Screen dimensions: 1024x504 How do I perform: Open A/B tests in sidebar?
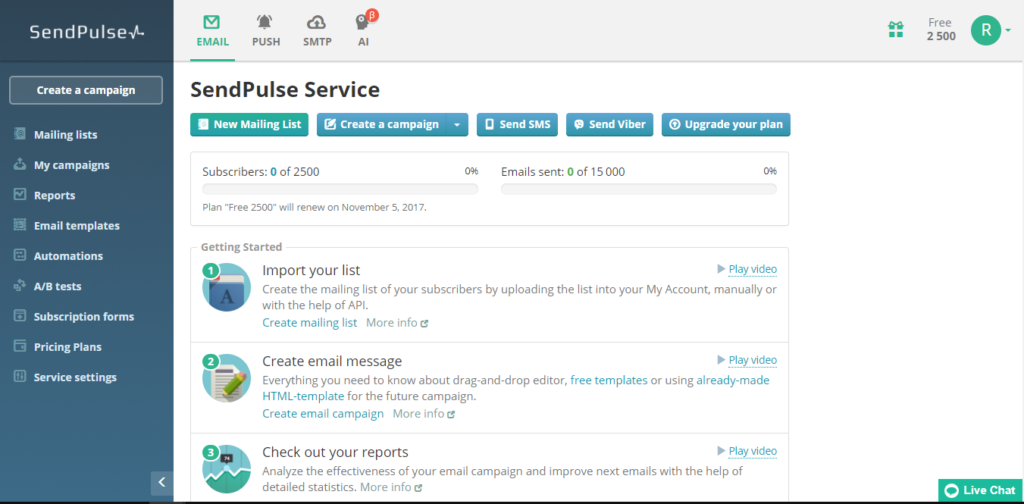click(57, 286)
